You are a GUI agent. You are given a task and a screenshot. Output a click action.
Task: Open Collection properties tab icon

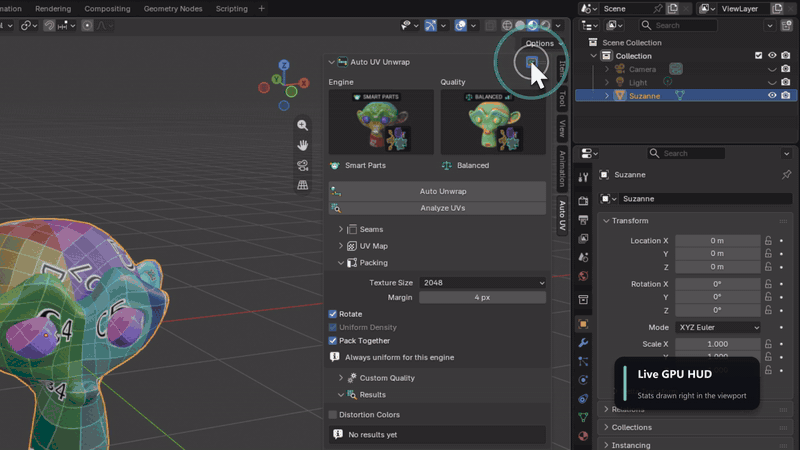[583, 299]
